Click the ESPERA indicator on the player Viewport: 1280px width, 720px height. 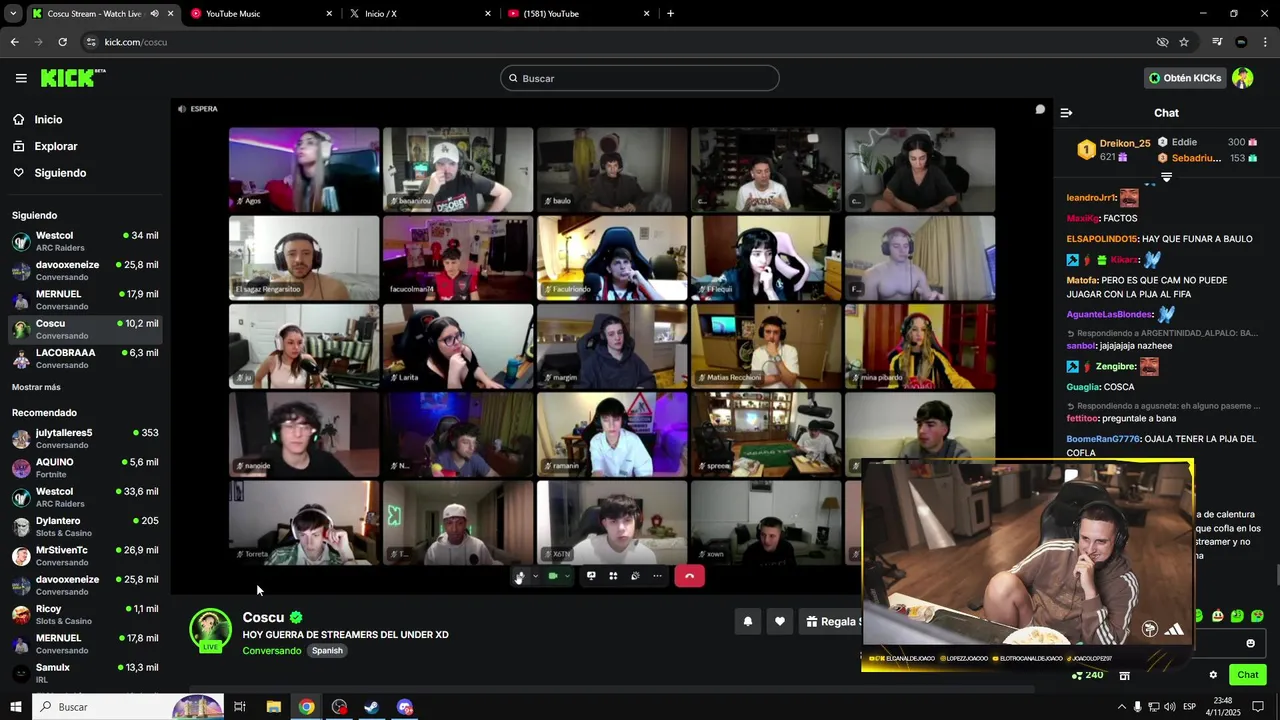(x=198, y=109)
